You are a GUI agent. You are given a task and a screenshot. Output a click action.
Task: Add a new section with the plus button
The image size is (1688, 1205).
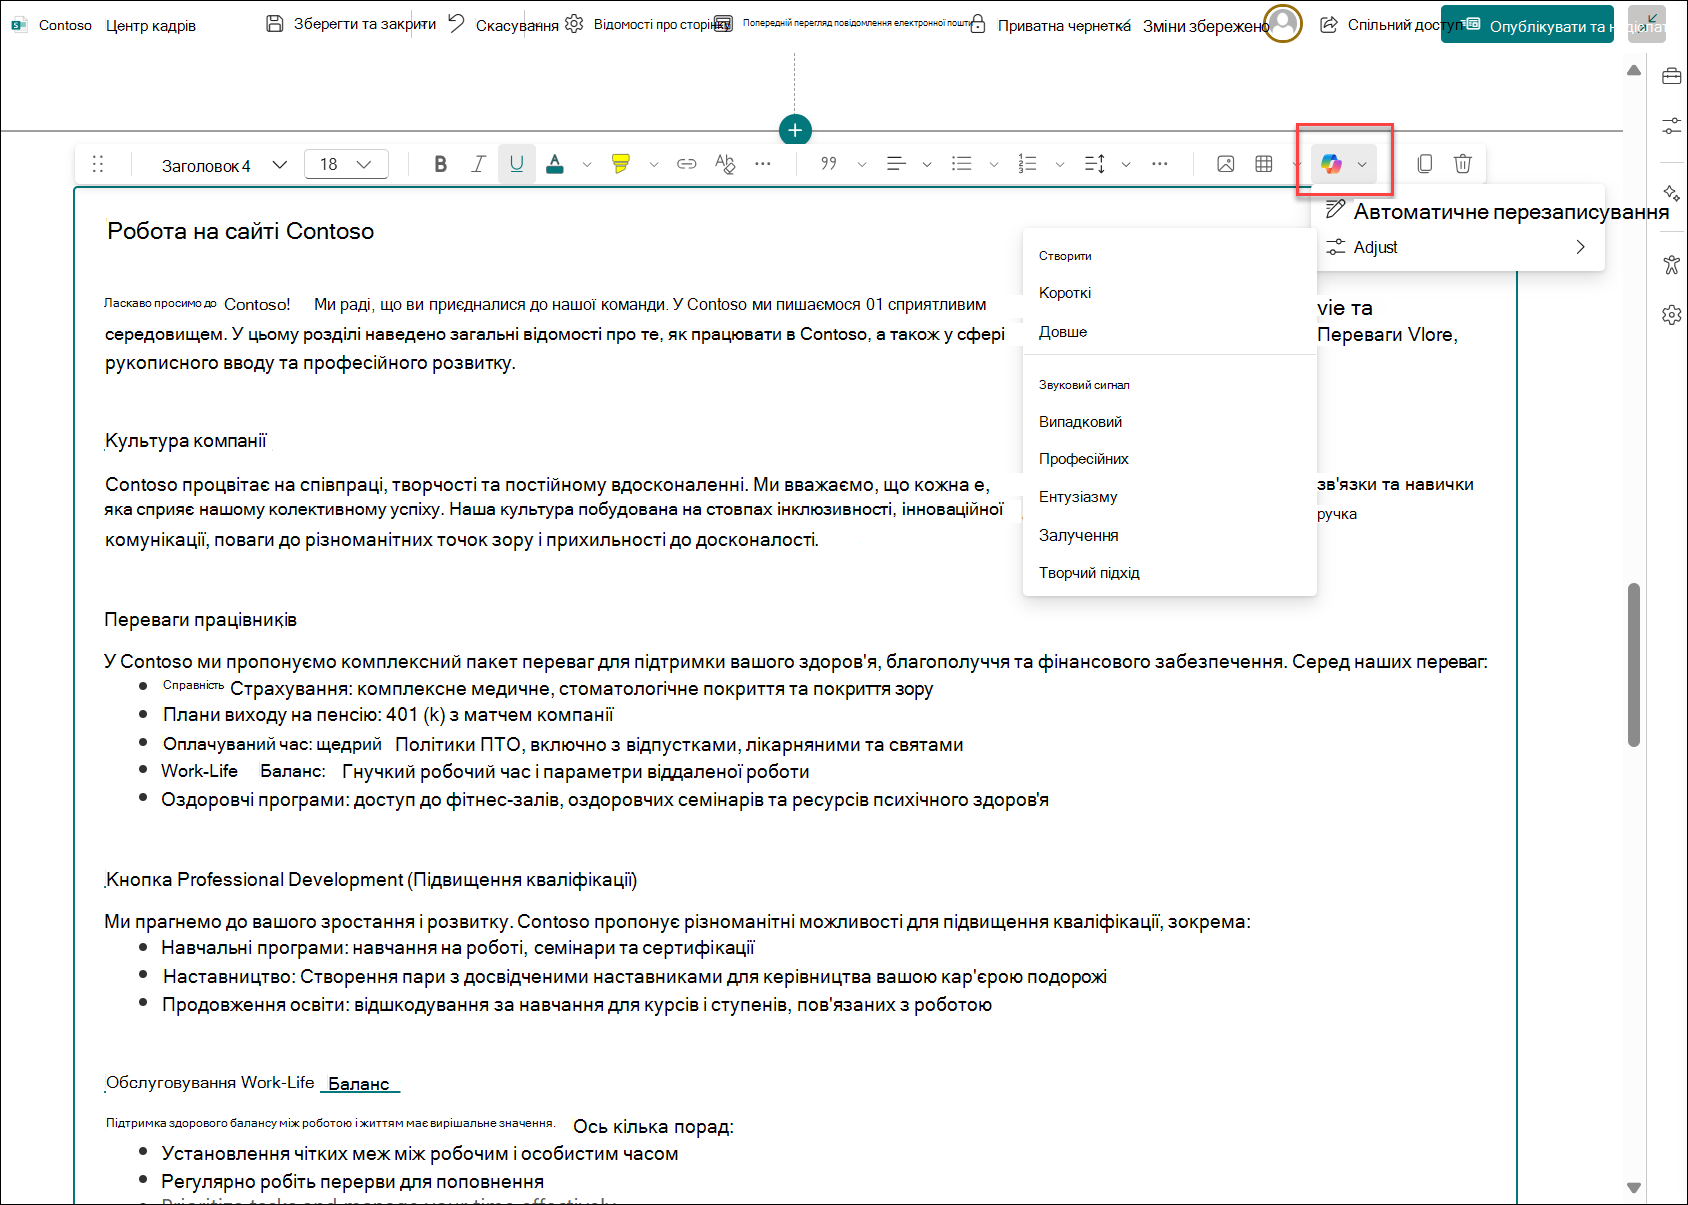795,130
